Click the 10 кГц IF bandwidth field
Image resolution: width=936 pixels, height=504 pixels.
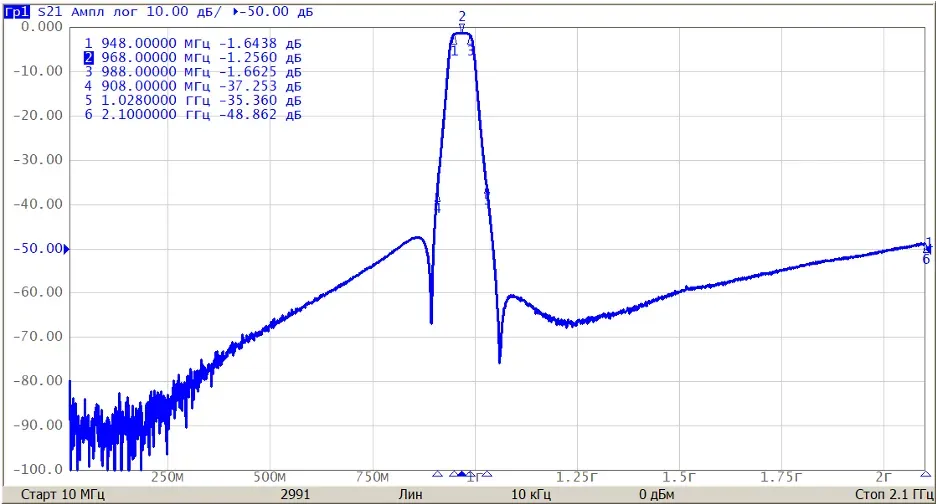pos(531,494)
